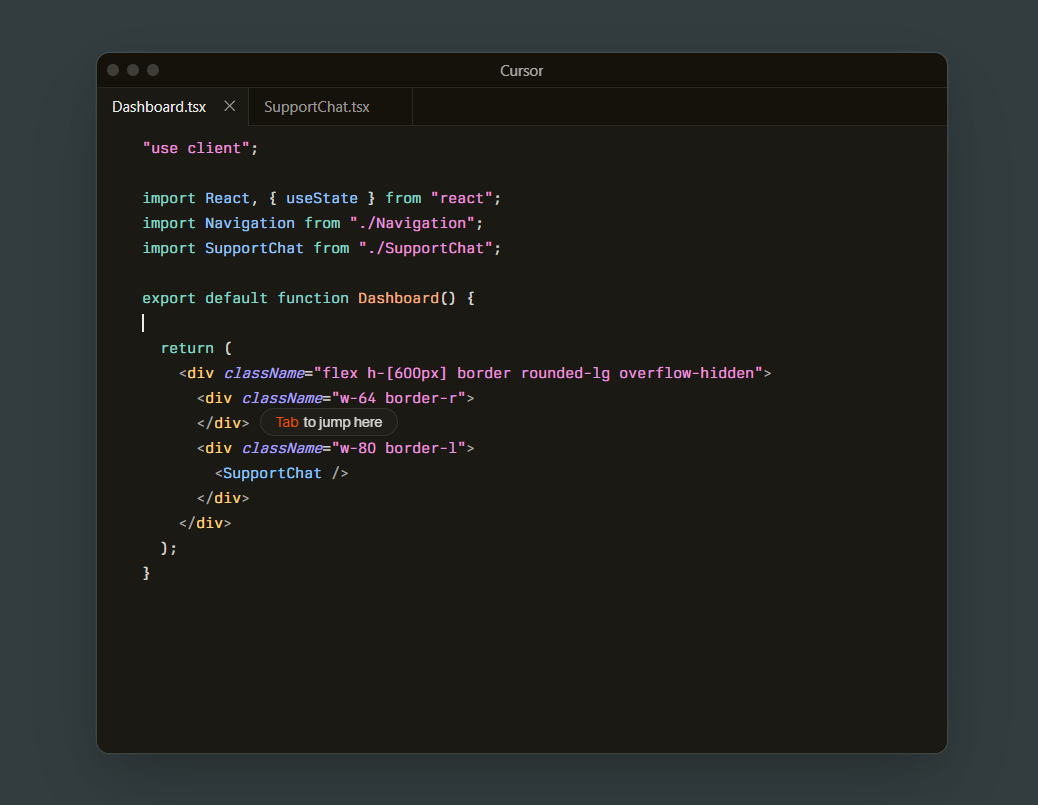Click the export default keyword
The image size is (1038, 805).
[x=202, y=297]
